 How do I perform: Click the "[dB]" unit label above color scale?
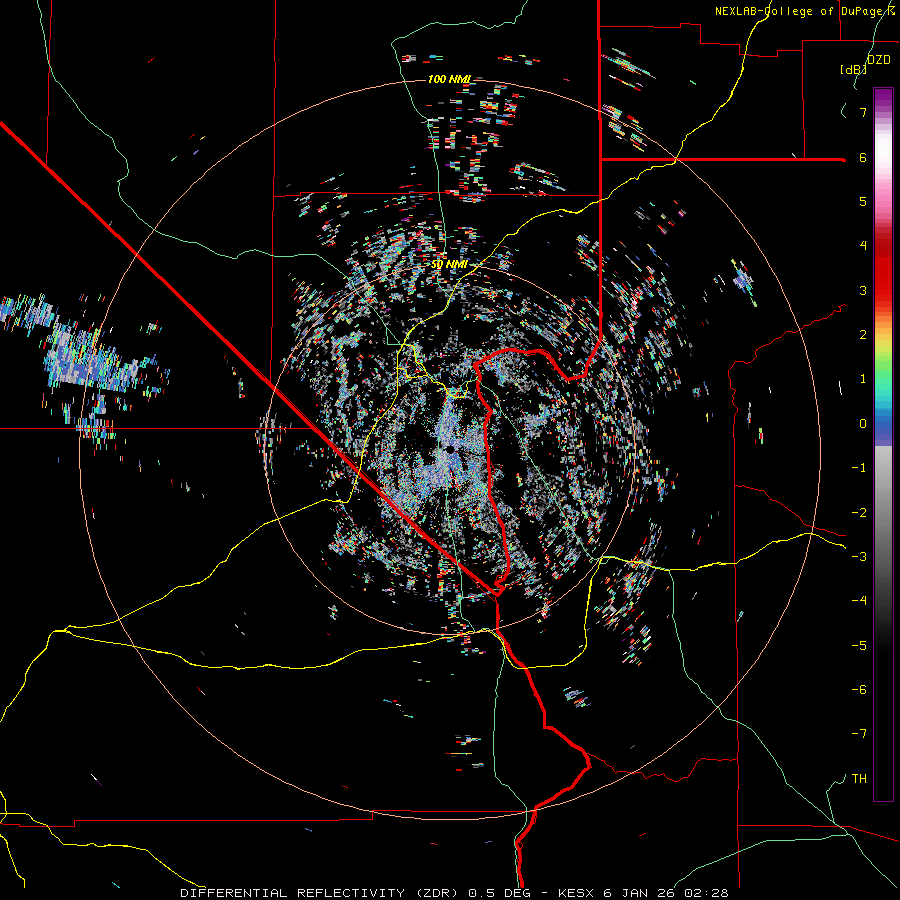click(x=853, y=69)
